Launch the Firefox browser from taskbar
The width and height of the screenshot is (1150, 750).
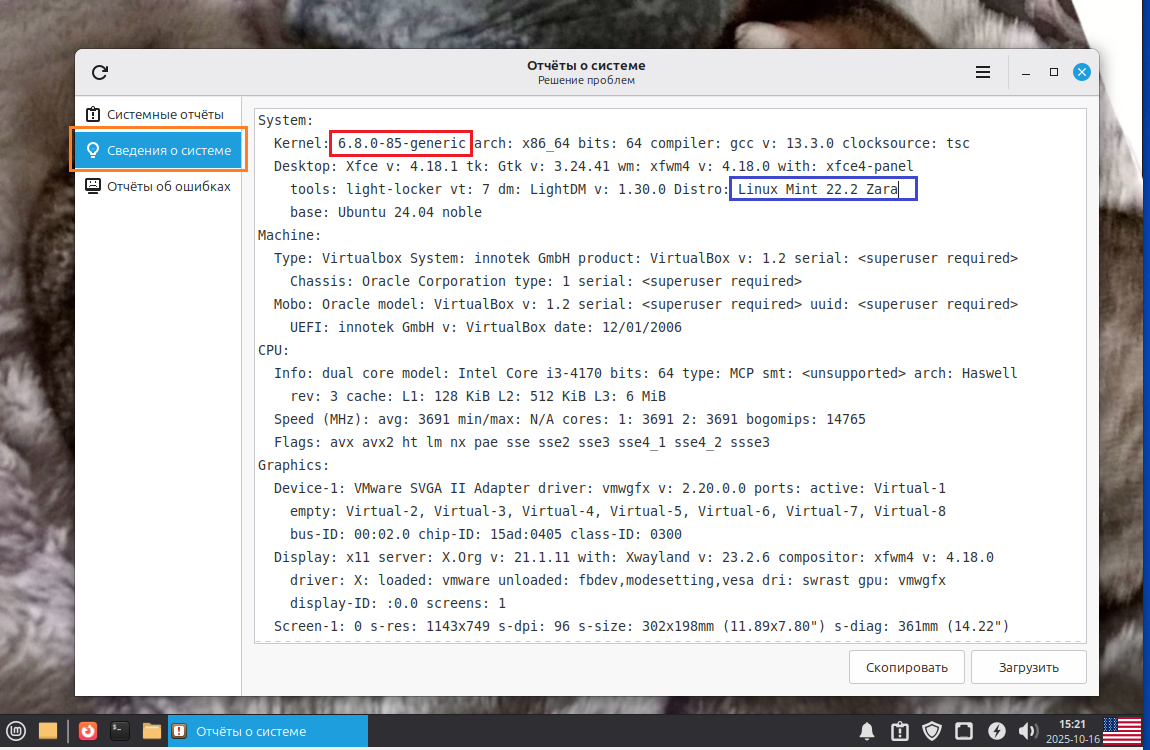(88, 731)
